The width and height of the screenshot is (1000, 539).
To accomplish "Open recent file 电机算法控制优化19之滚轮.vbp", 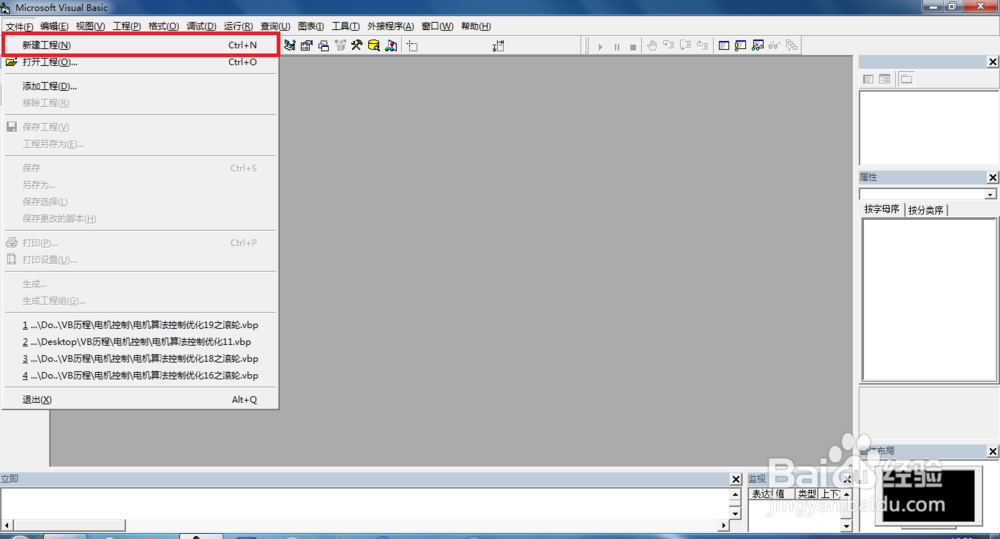I will click(x=140, y=325).
